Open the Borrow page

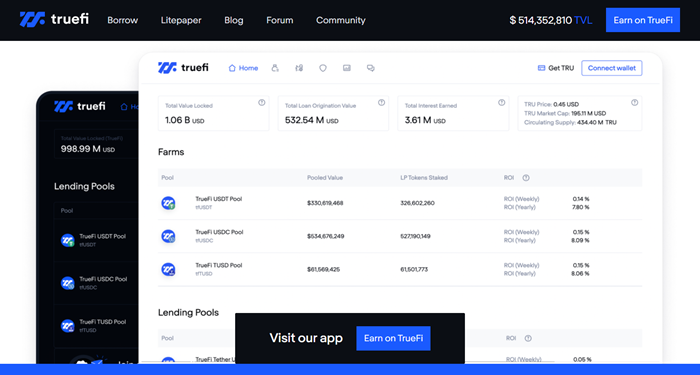tap(122, 20)
